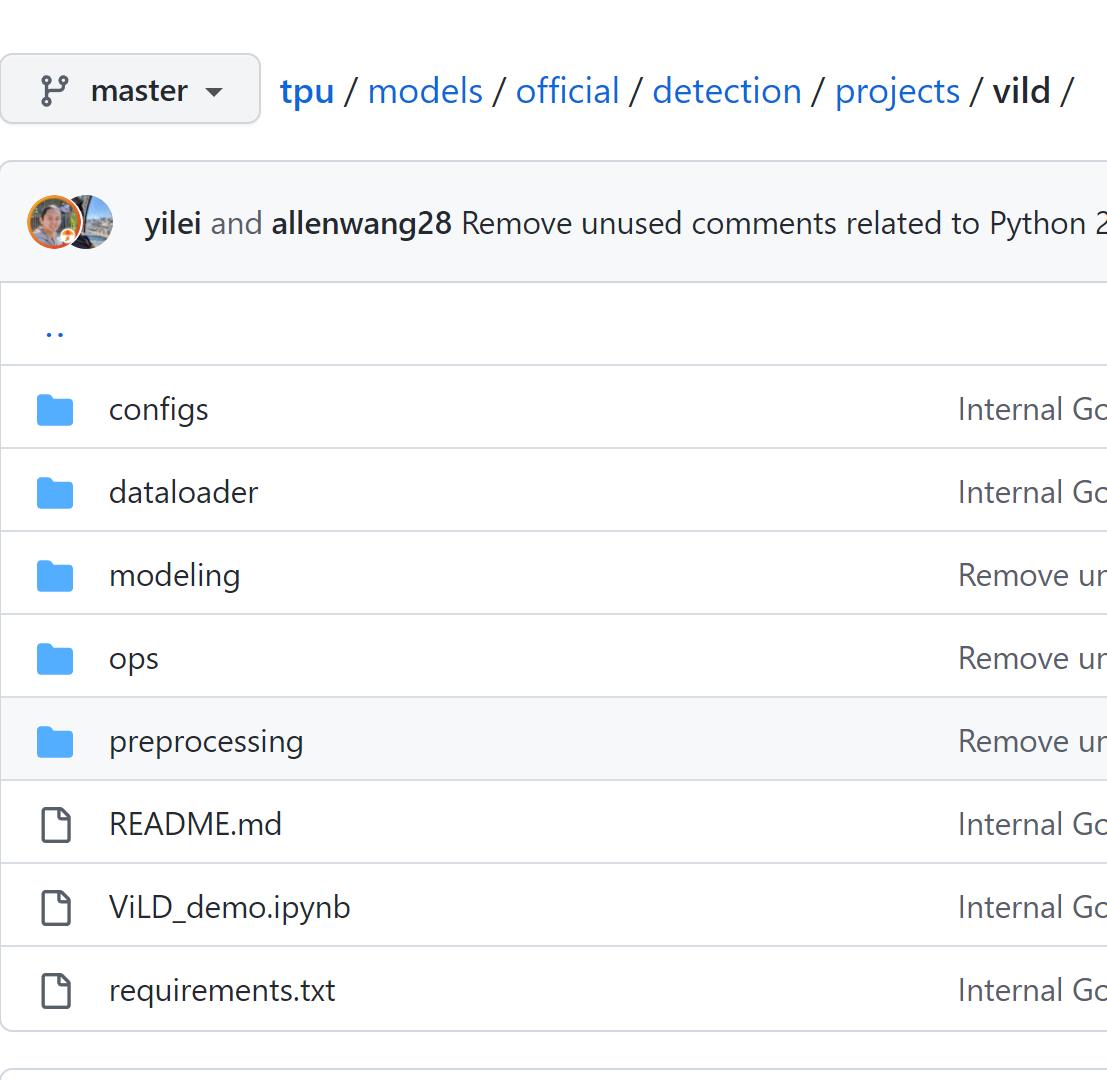Image resolution: width=1107 pixels, height=1080 pixels.
Task: Open yilei's user profile link
Action: (x=172, y=223)
